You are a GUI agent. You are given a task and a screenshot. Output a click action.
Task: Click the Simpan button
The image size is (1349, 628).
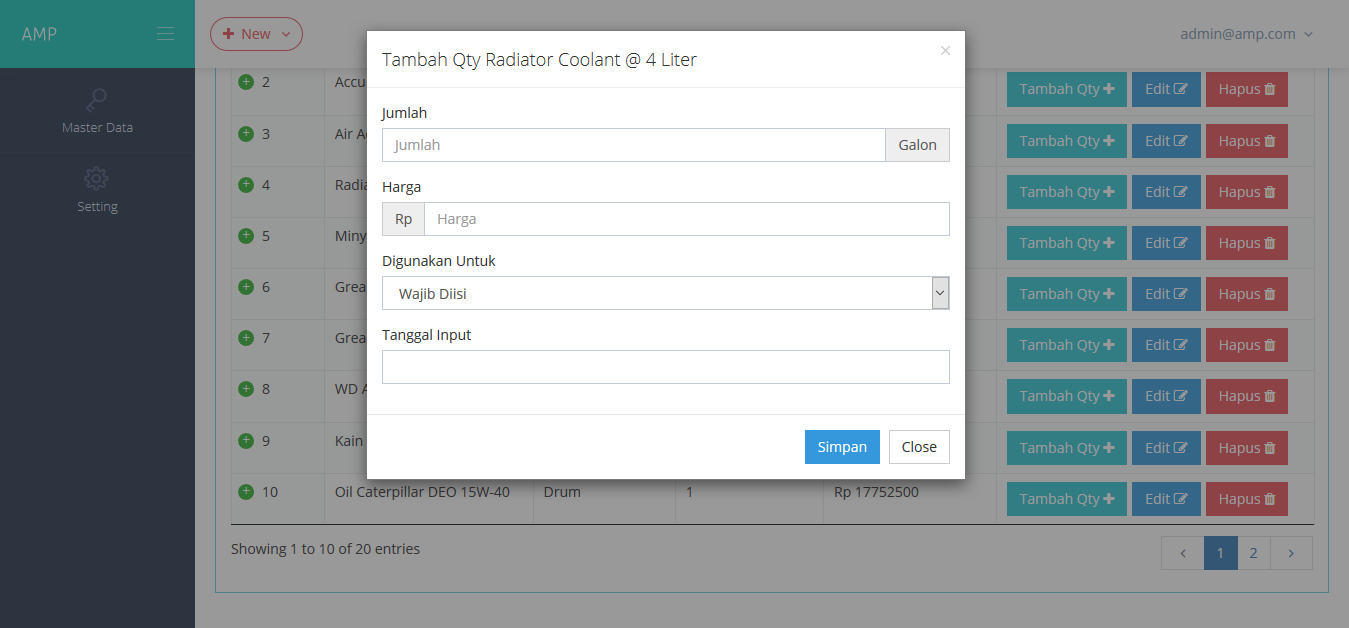[x=842, y=447]
